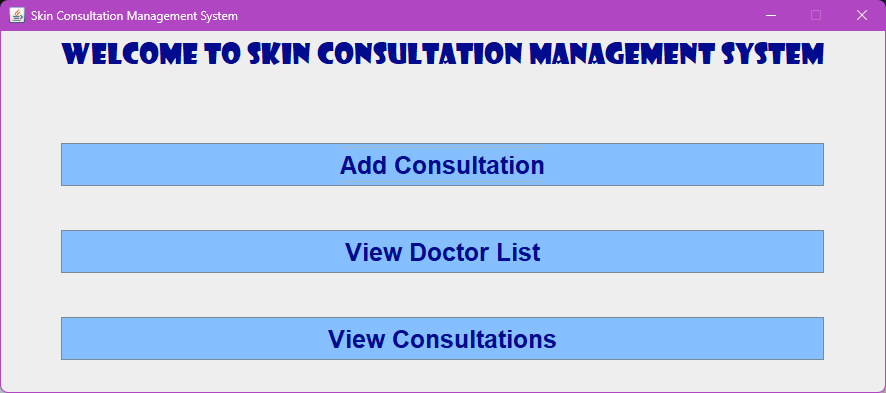Click the disabled maximize window icon
The image size is (886, 393).
[816, 15]
